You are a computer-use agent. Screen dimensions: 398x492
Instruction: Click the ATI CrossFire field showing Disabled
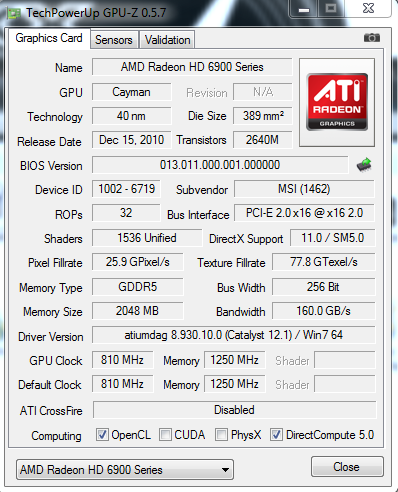(234, 410)
